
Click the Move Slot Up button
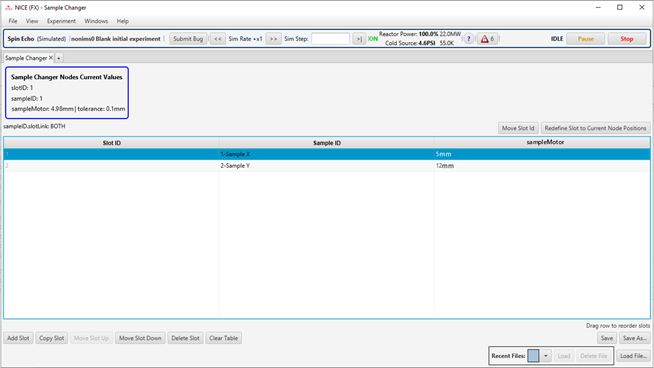coord(91,338)
